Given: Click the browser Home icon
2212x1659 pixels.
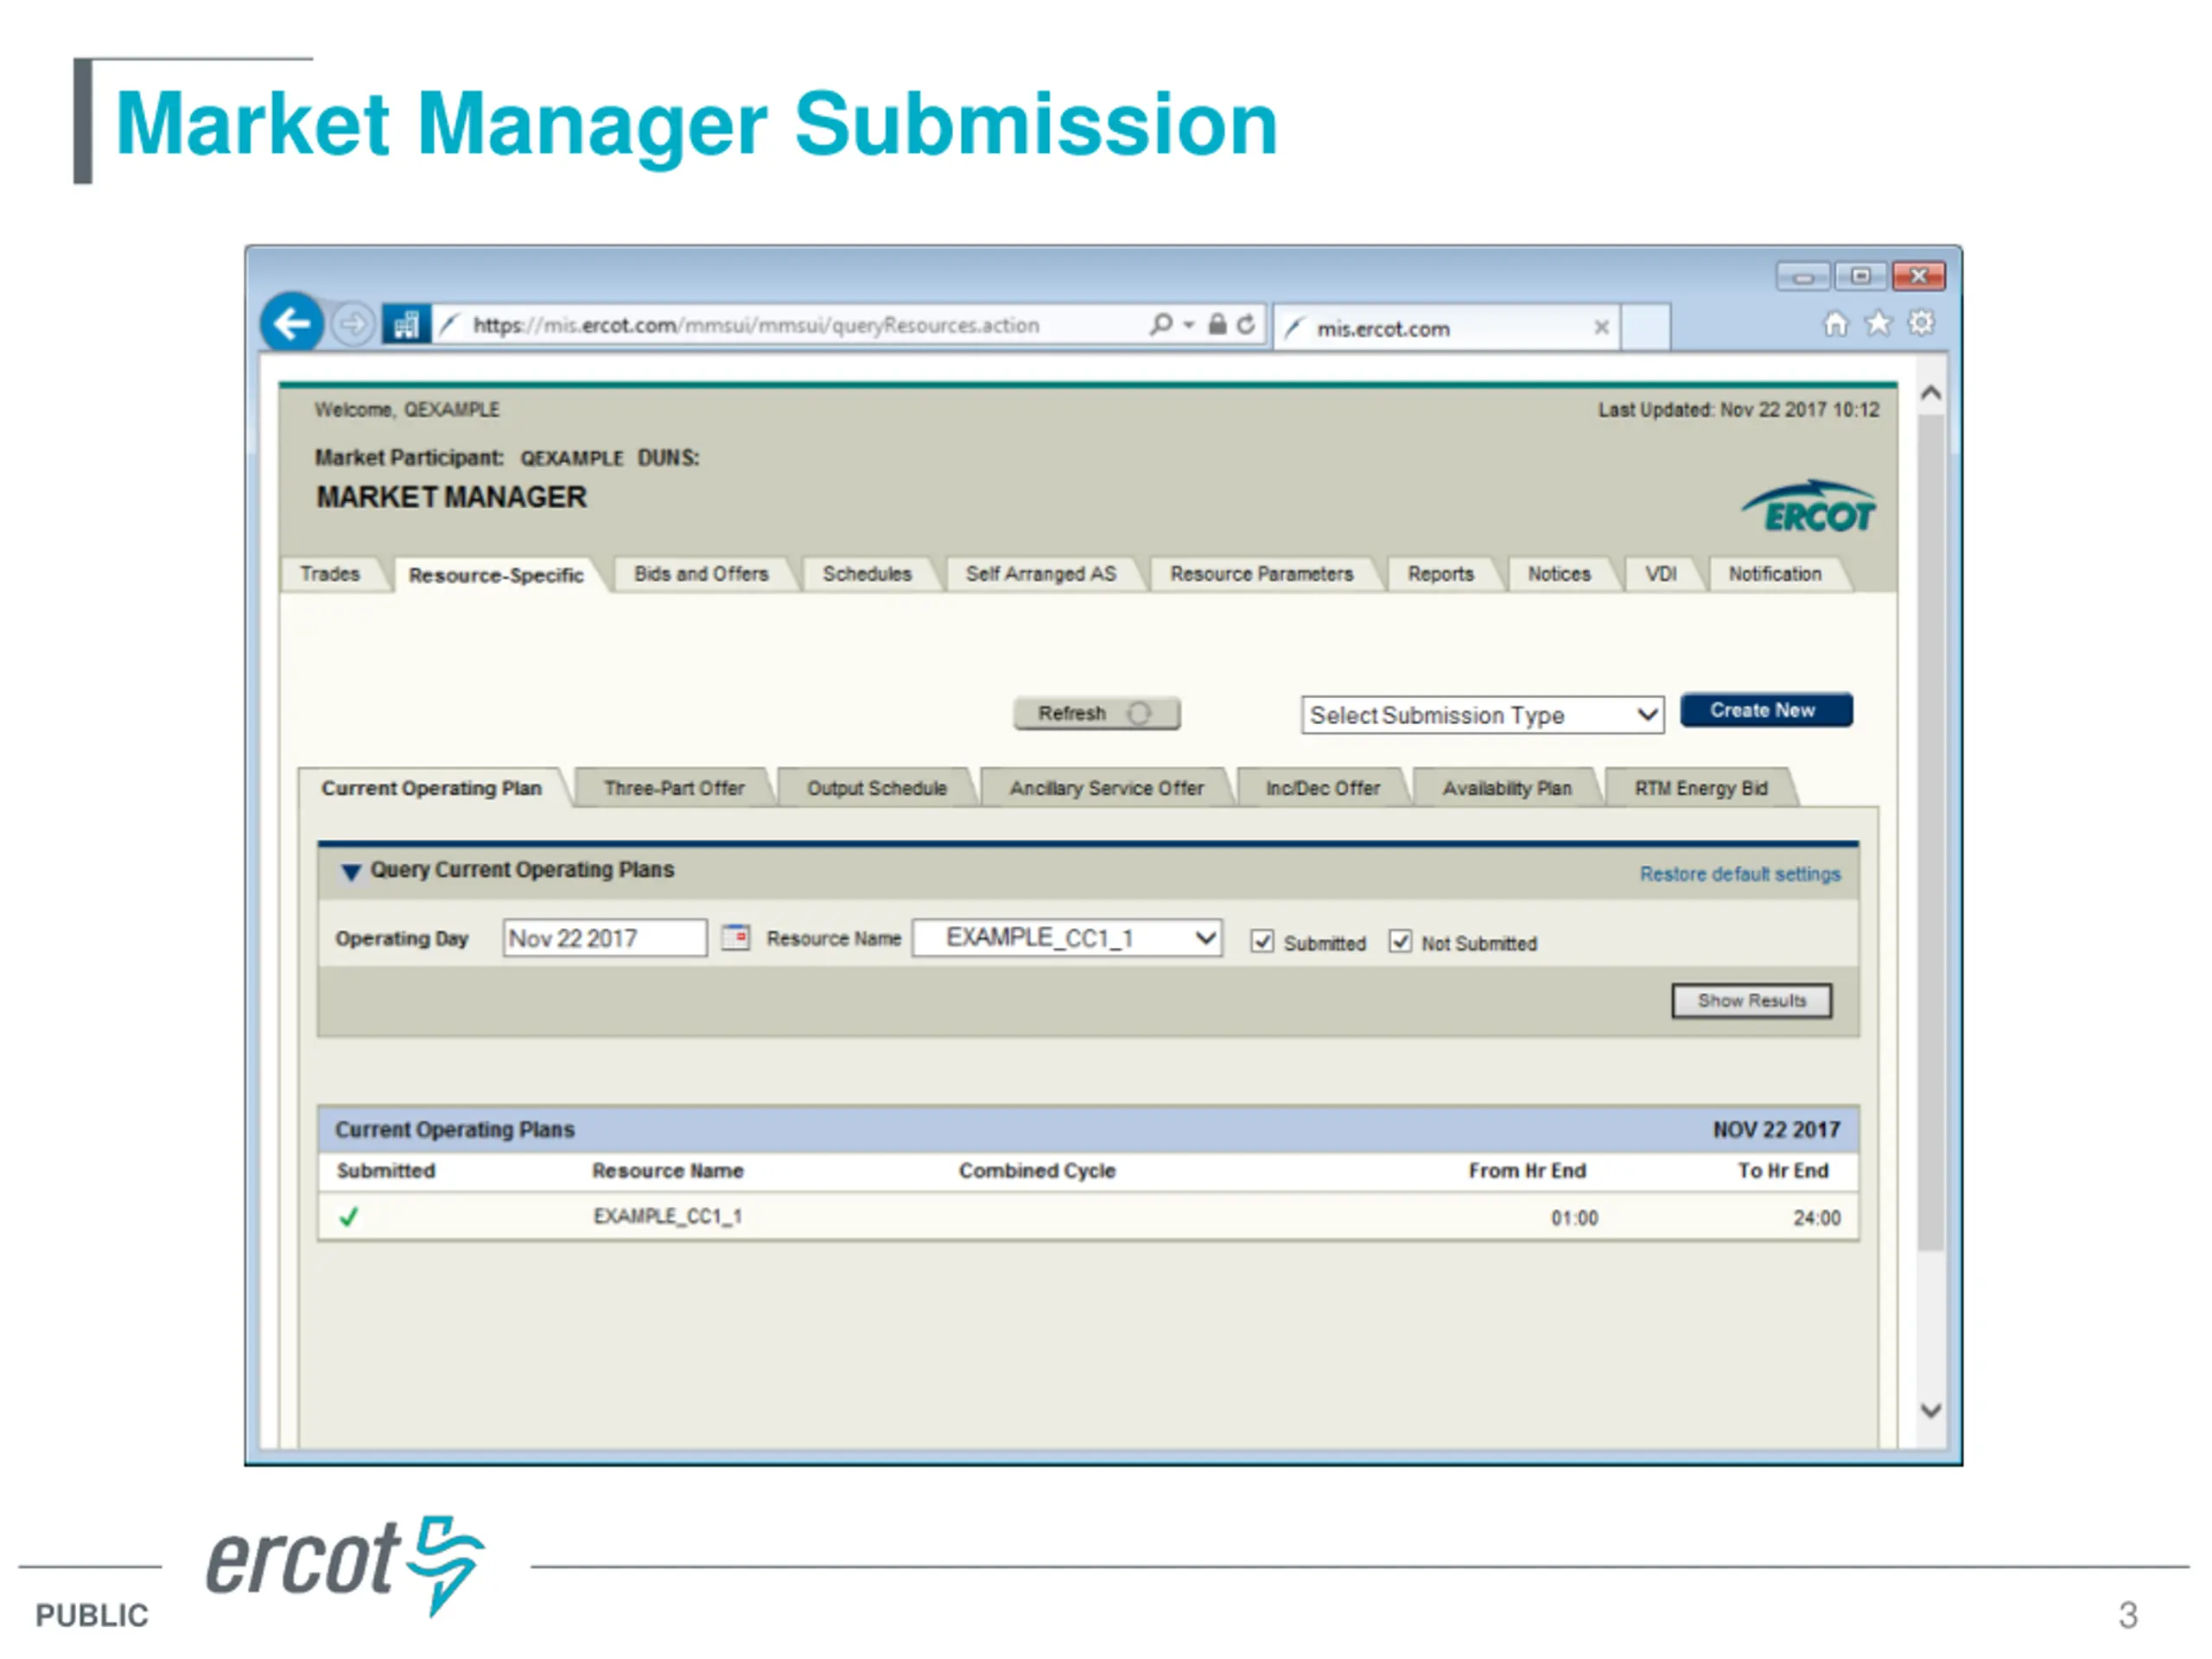Looking at the screenshot, I should click(x=1835, y=324).
